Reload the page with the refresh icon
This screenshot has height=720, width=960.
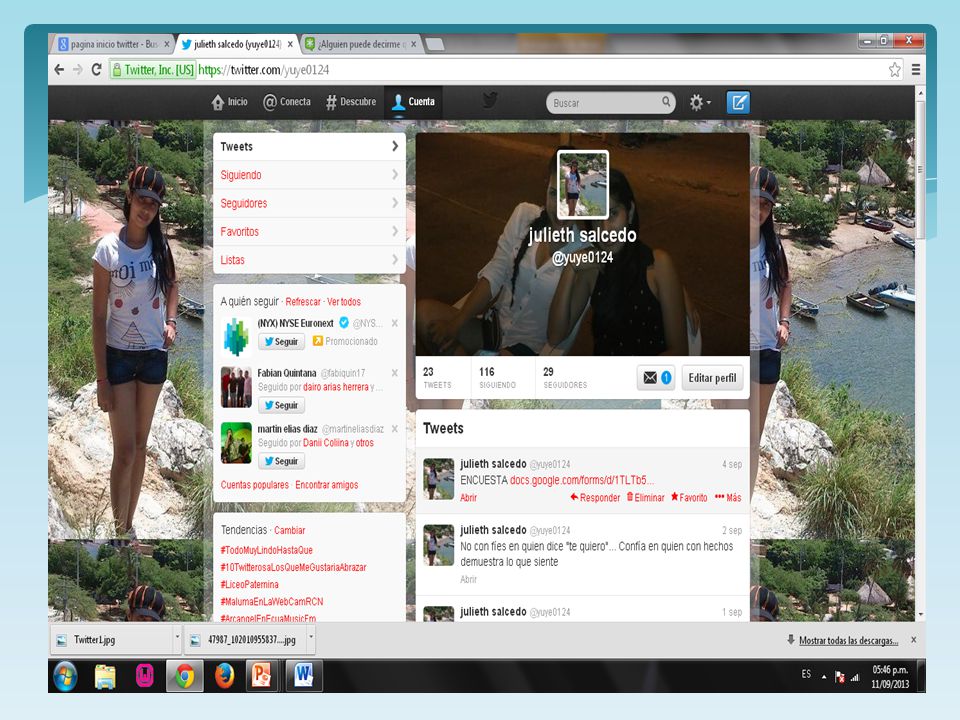(96, 70)
